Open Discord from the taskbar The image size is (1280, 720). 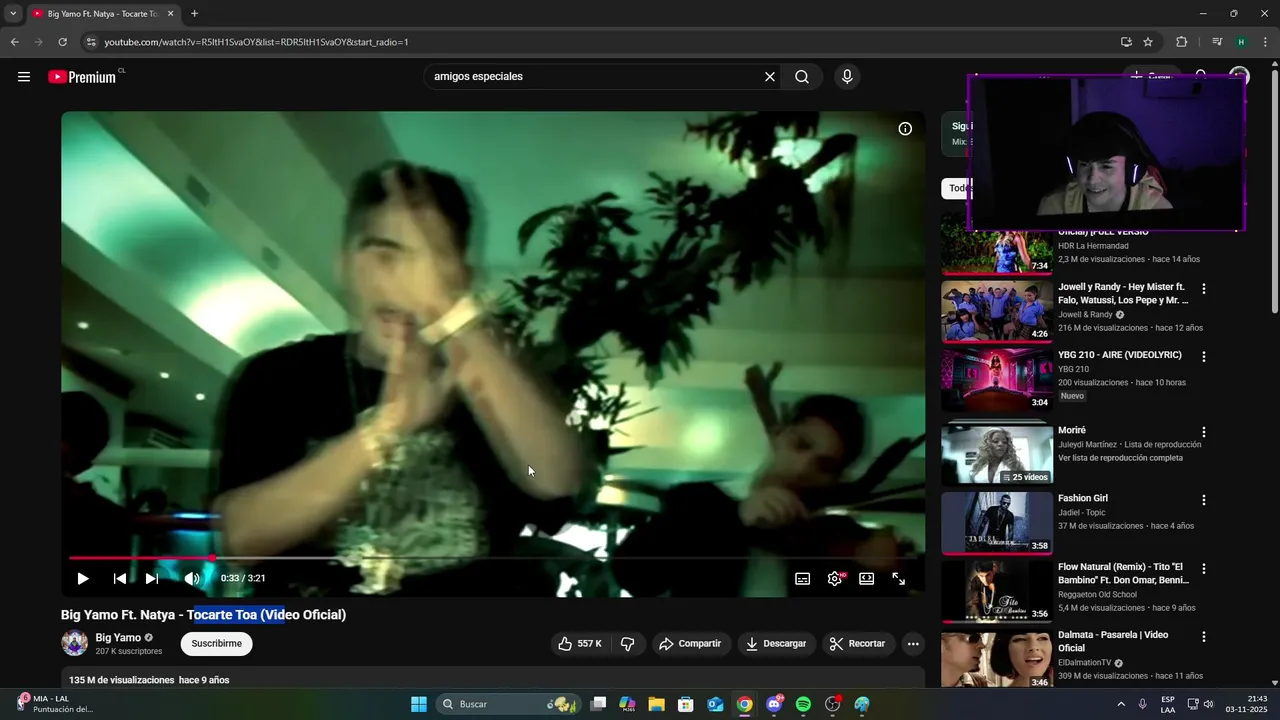point(774,704)
